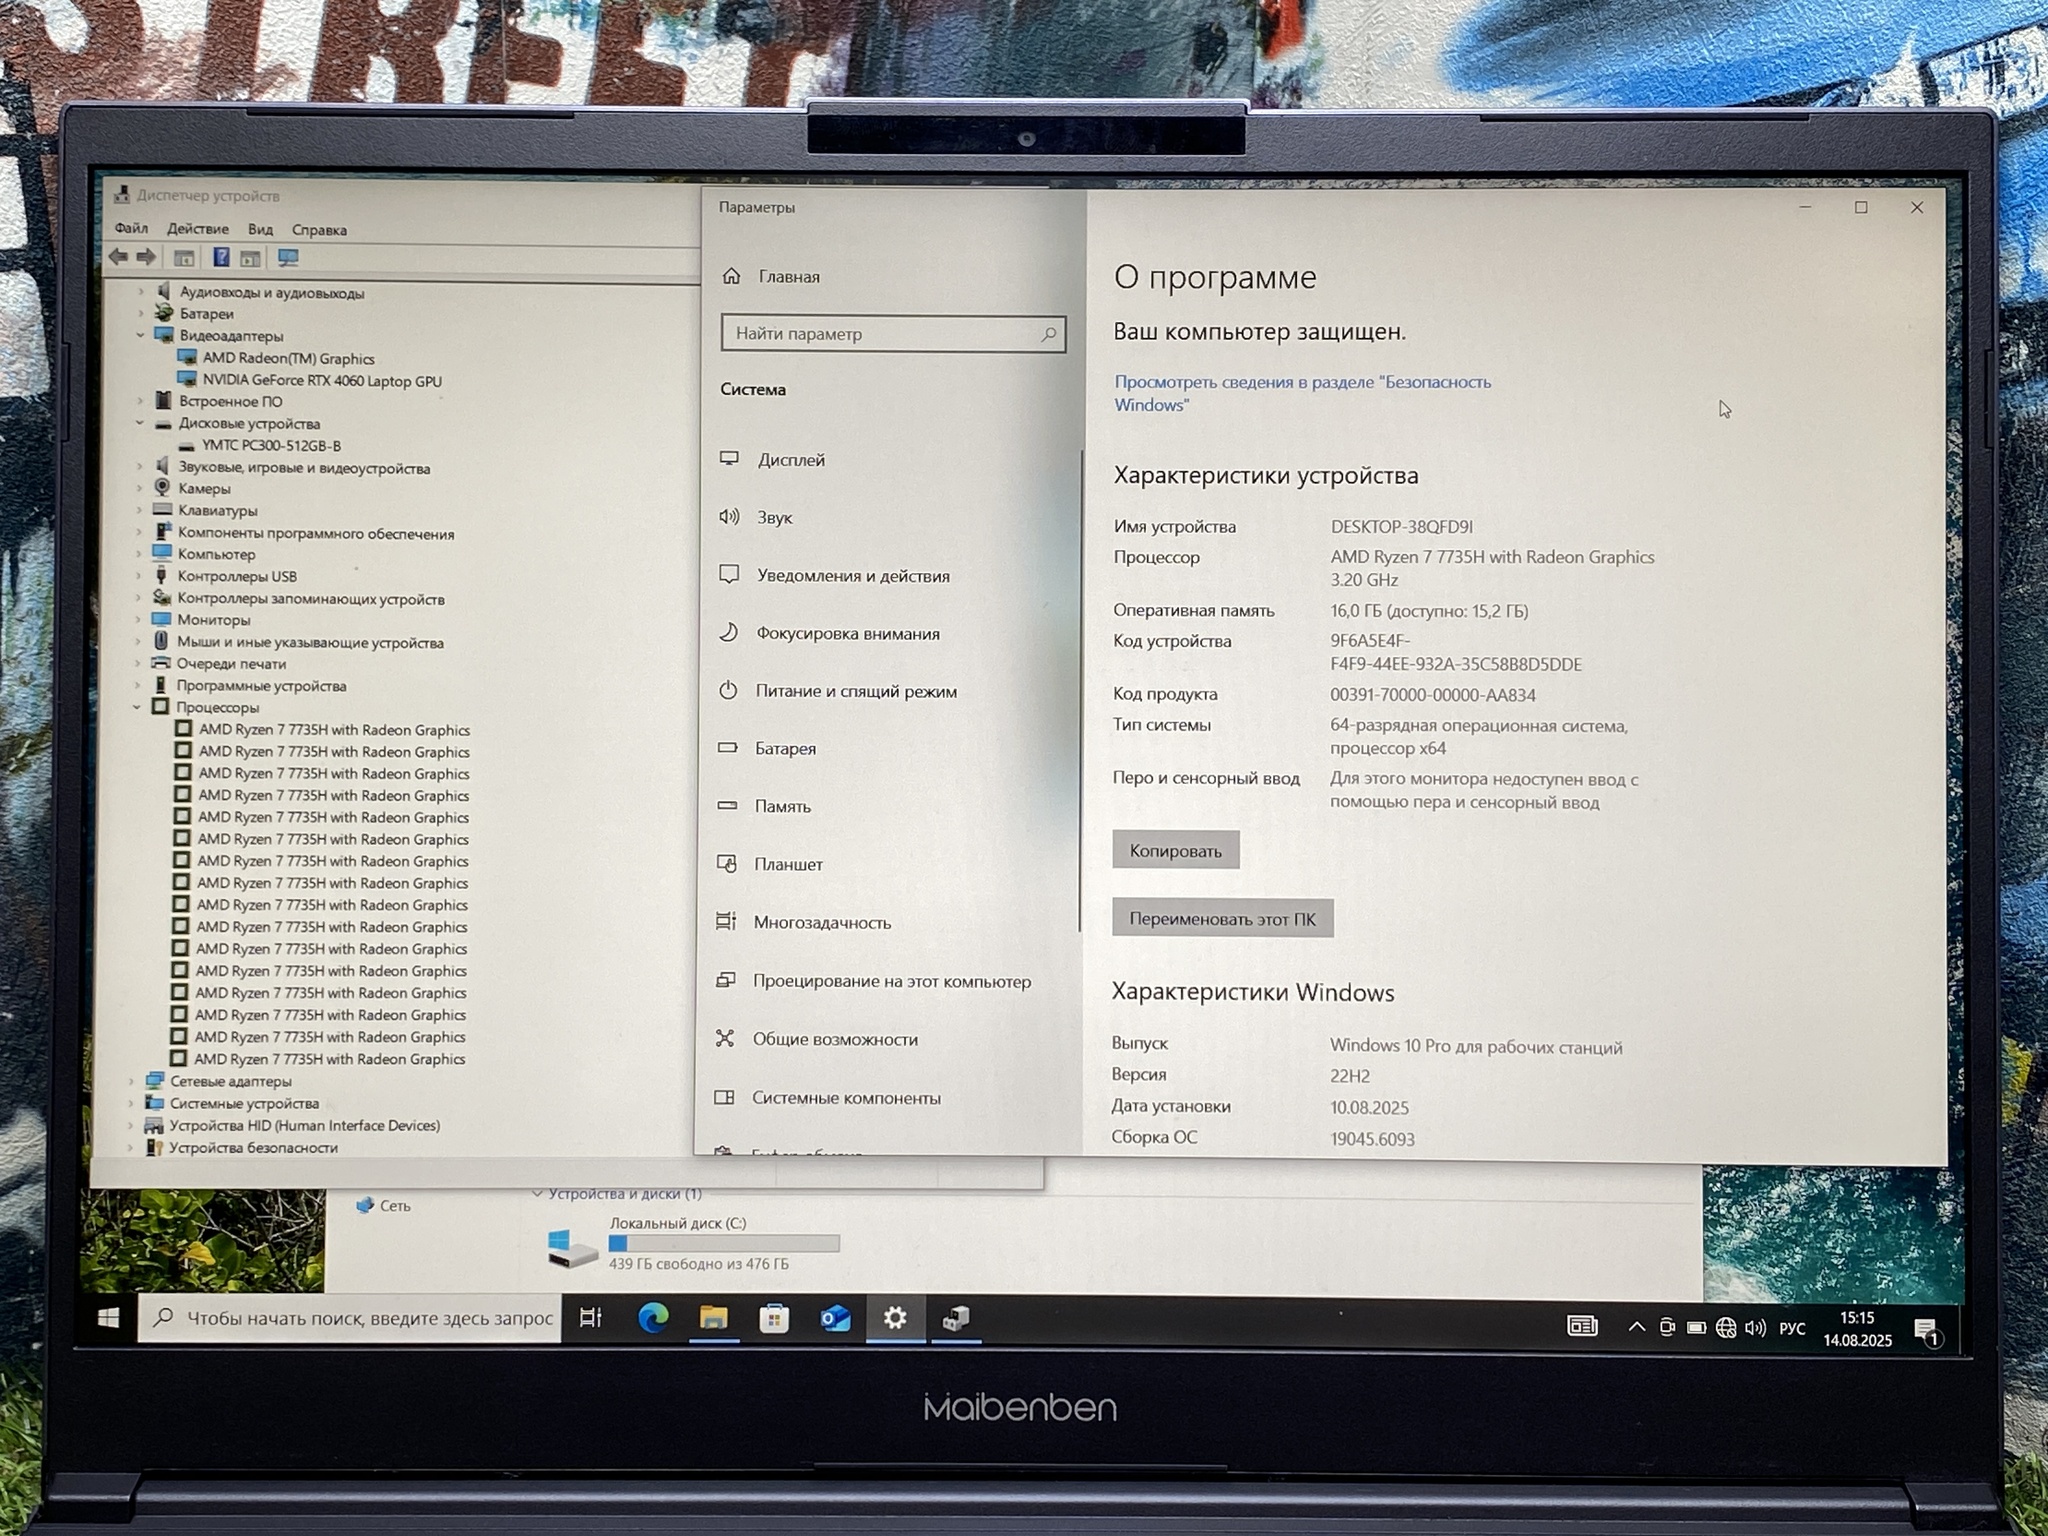The width and height of the screenshot is (2048, 1536).
Task: Select NVIDIA GeForce RTX 4060 Laptop GPU
Action: click(x=321, y=381)
